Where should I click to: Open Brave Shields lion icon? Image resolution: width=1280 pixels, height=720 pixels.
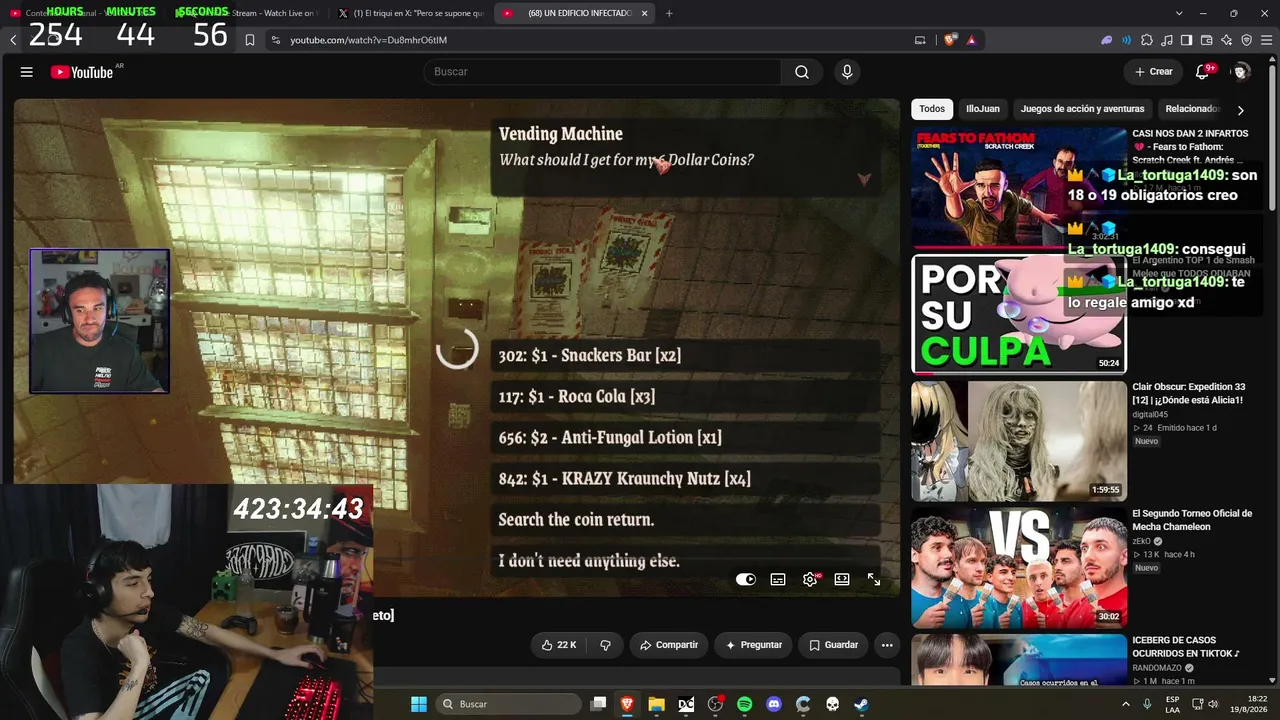tap(949, 40)
